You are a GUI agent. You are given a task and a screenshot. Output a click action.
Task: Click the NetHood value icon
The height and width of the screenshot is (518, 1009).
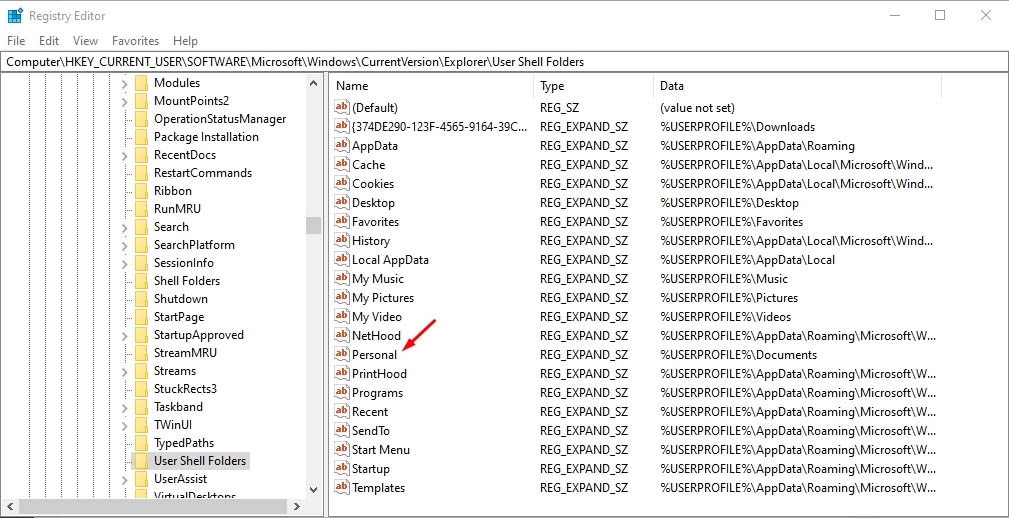point(342,335)
